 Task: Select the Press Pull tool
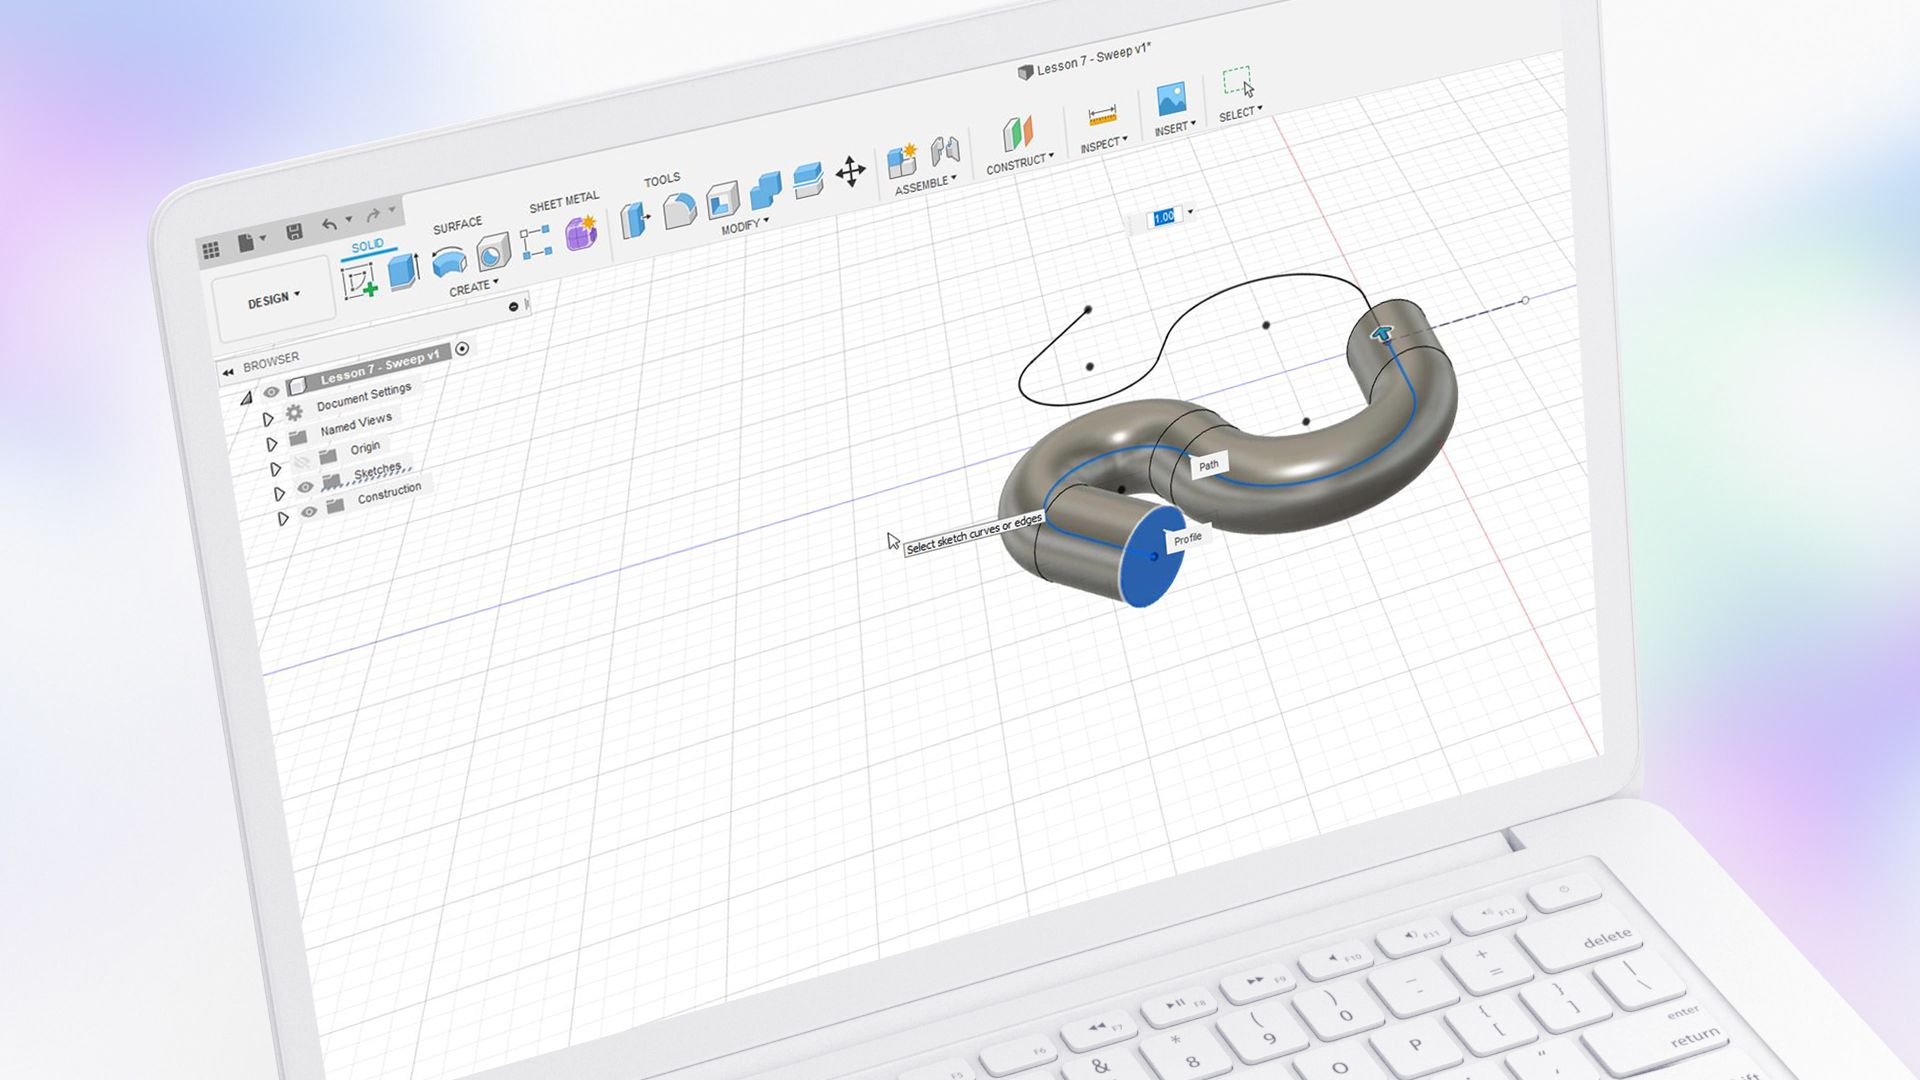[634, 219]
